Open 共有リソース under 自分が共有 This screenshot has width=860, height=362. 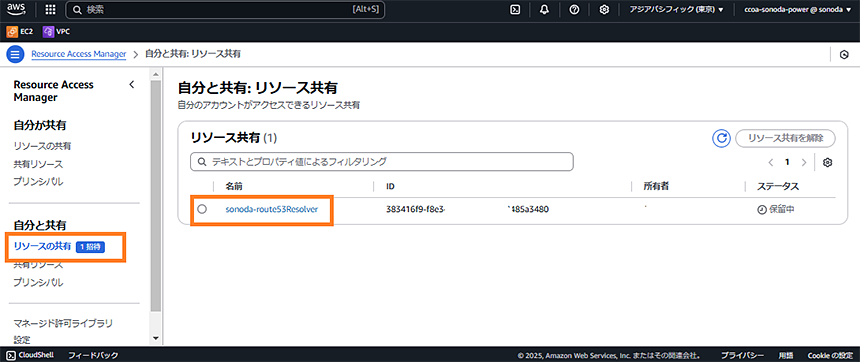click(x=38, y=164)
